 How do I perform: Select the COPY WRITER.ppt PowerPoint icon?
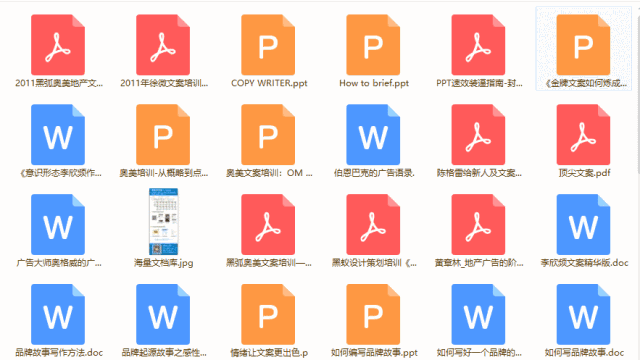[x=268, y=45]
